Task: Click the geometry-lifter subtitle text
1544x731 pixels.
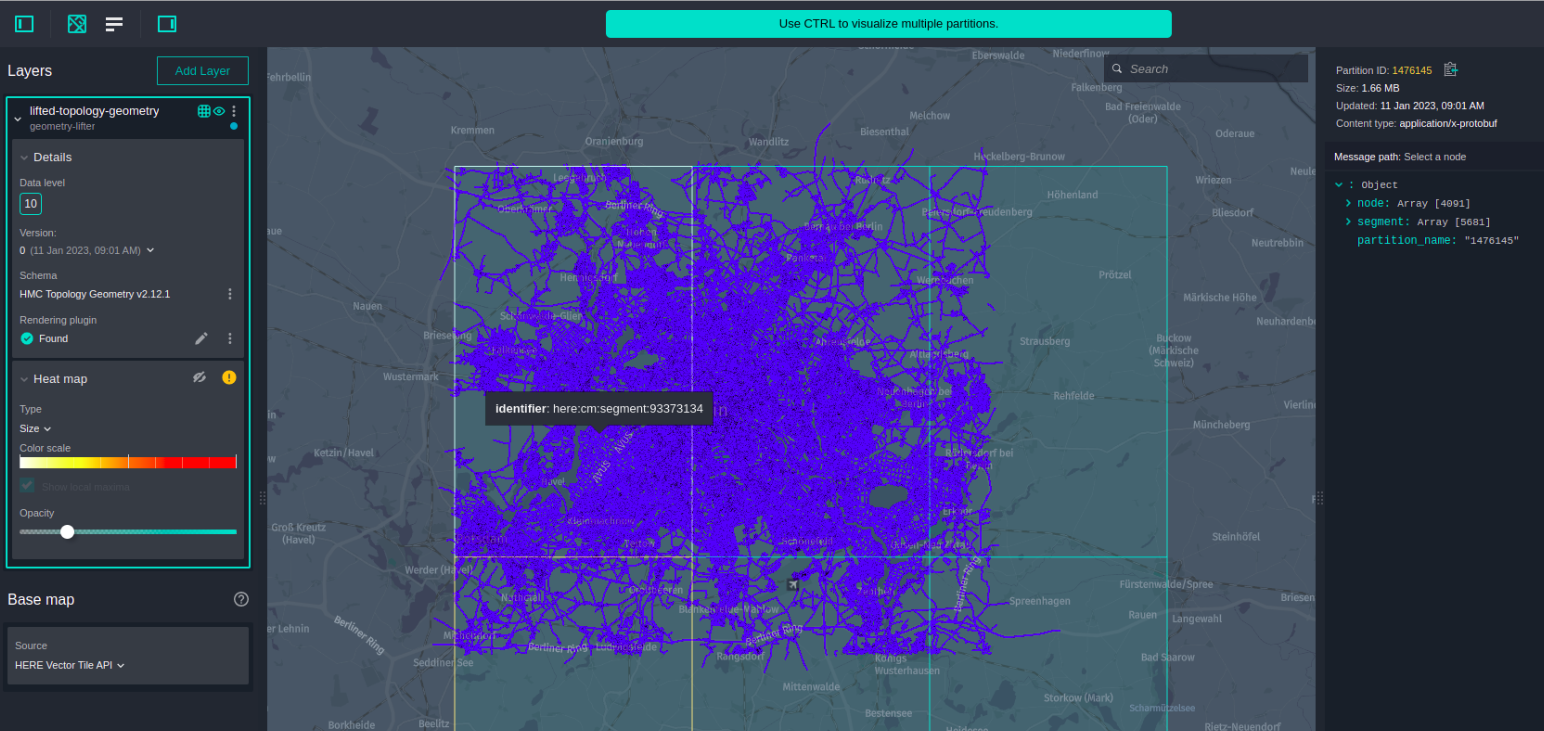Action: (62, 126)
